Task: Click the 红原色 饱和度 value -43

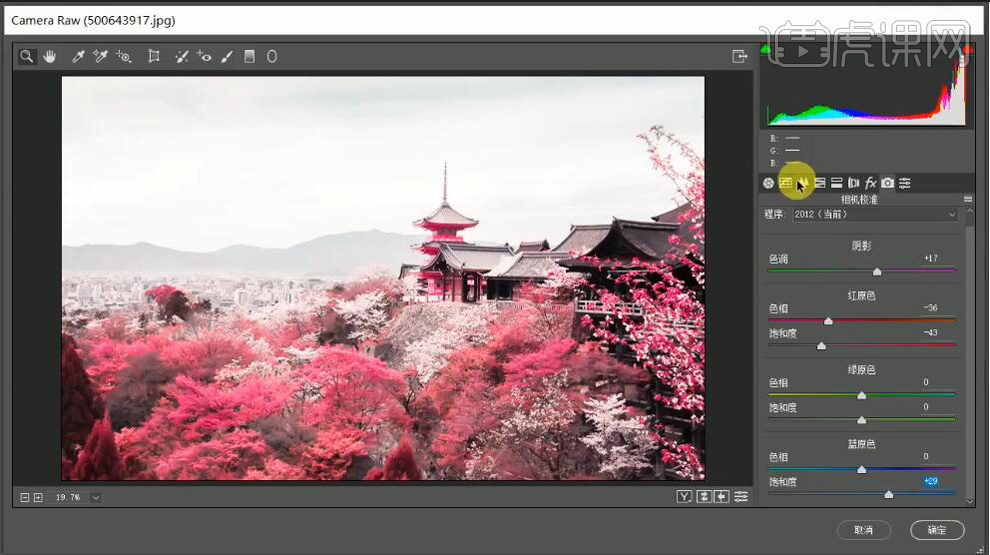Action: click(x=931, y=333)
